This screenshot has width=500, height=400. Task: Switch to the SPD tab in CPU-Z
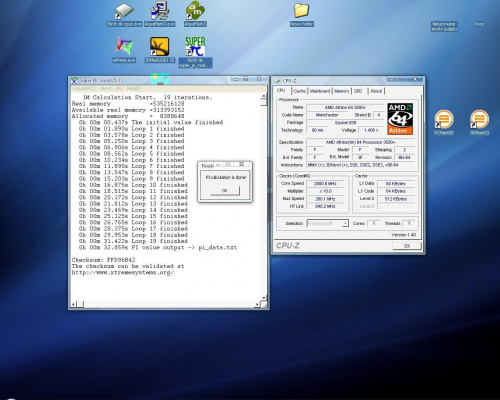click(x=358, y=91)
